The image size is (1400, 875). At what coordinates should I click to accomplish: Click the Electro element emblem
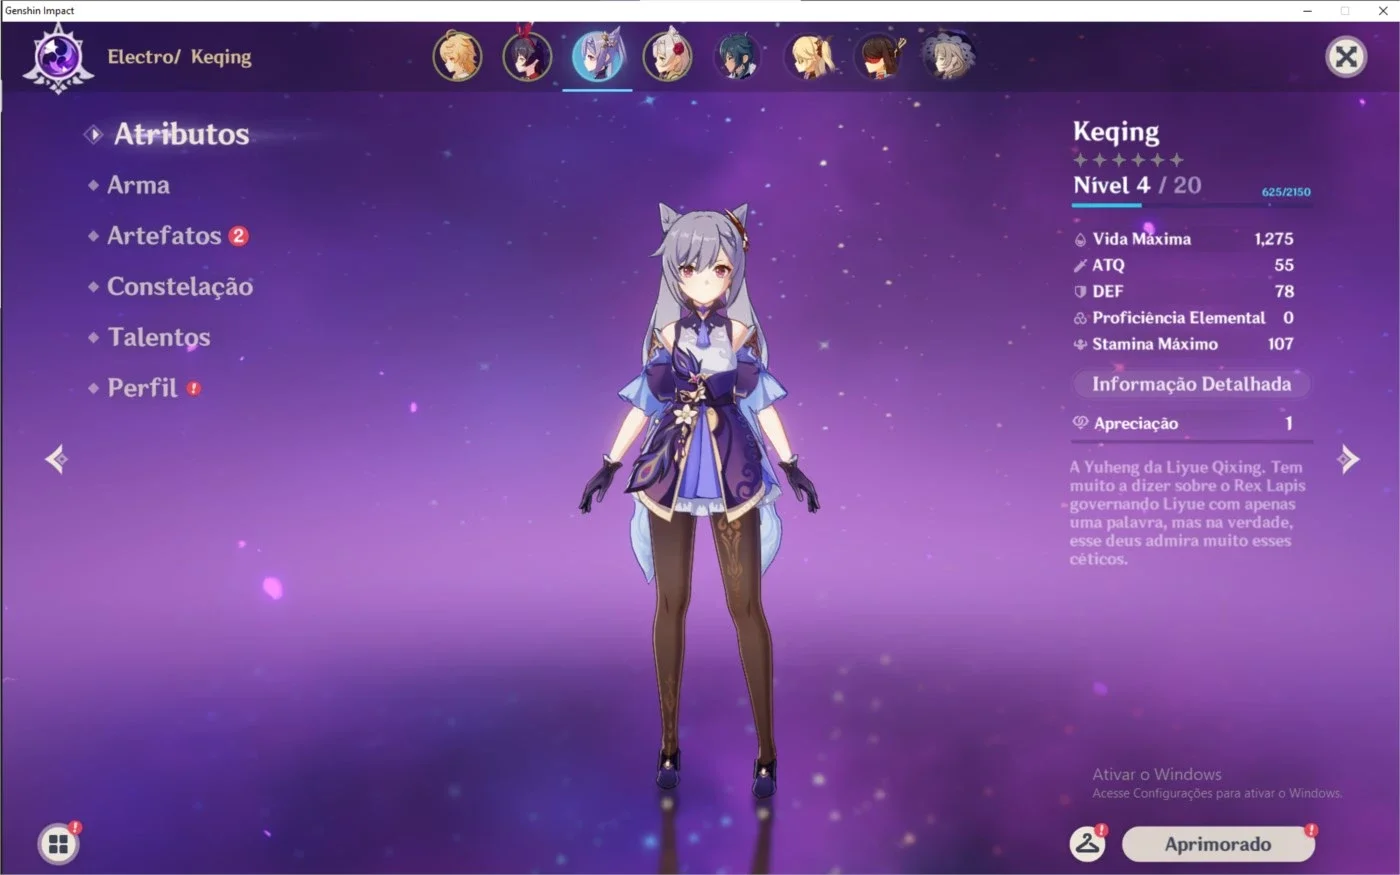[x=58, y=58]
